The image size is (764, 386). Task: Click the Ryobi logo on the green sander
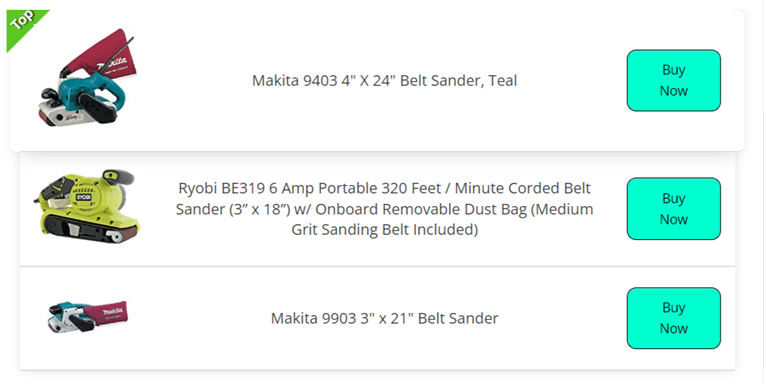[82, 196]
